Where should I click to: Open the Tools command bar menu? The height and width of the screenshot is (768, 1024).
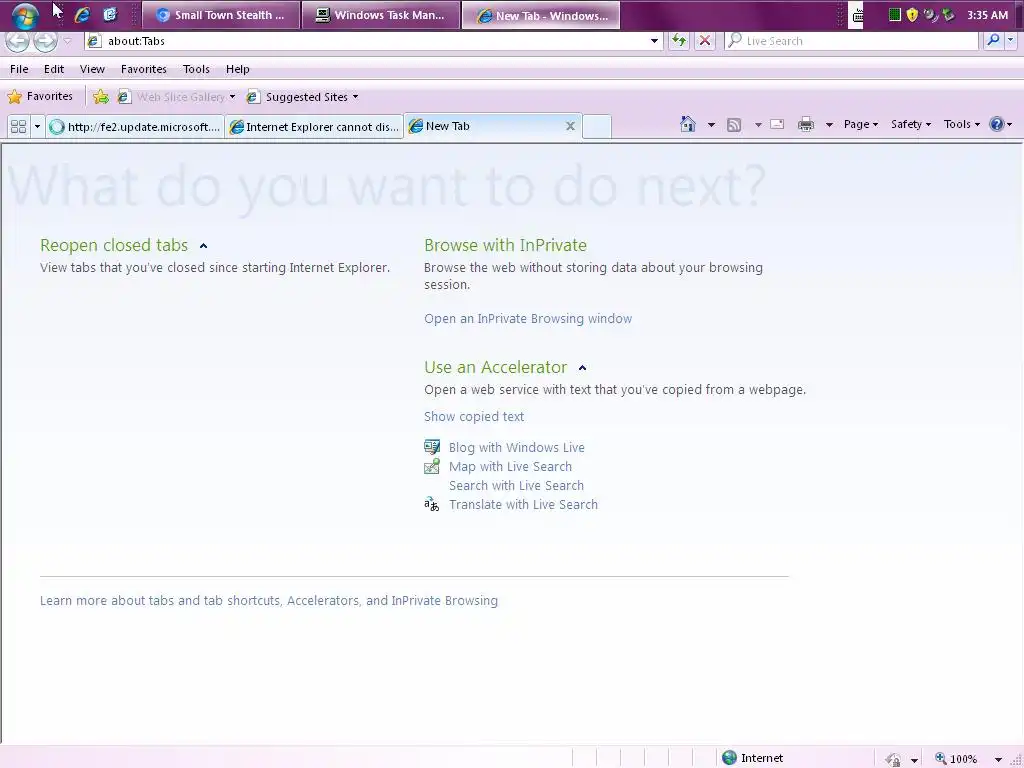961,124
